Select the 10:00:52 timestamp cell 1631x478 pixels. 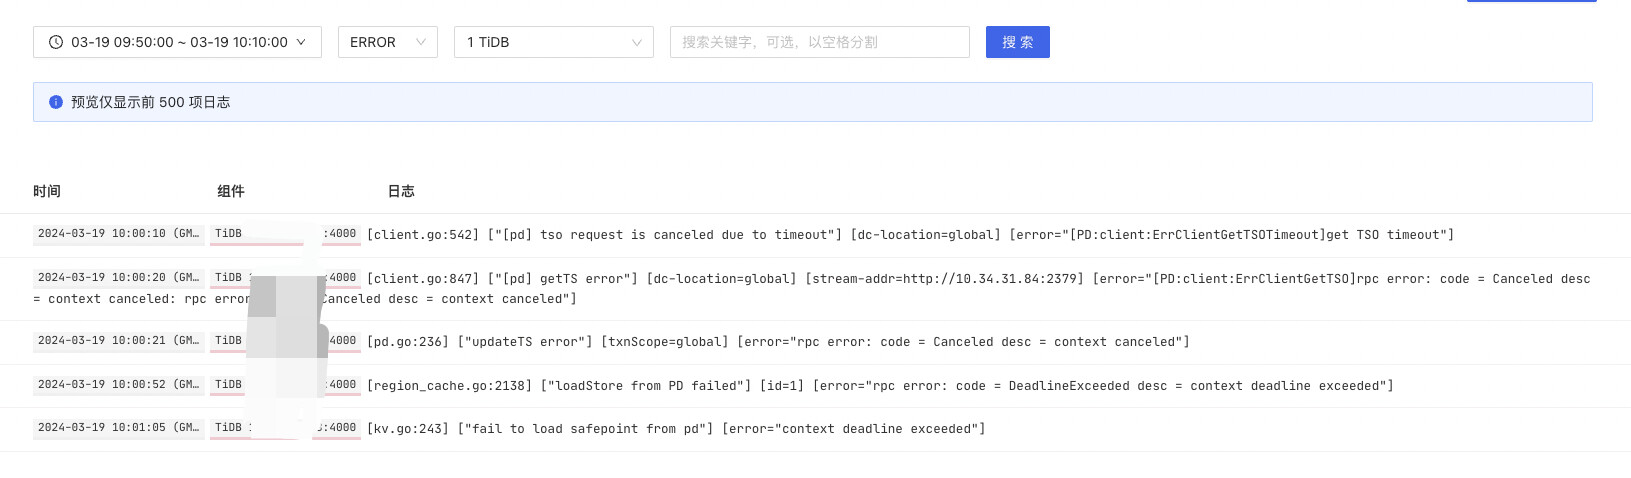click(118, 385)
